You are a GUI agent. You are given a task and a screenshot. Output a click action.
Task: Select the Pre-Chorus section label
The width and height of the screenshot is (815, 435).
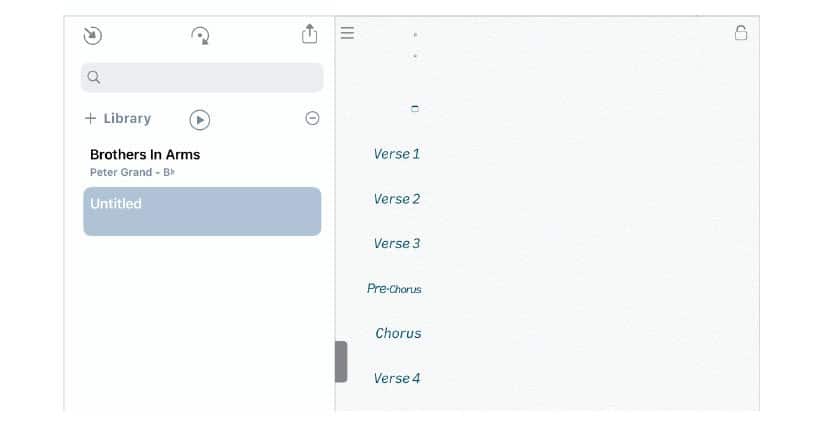point(394,288)
